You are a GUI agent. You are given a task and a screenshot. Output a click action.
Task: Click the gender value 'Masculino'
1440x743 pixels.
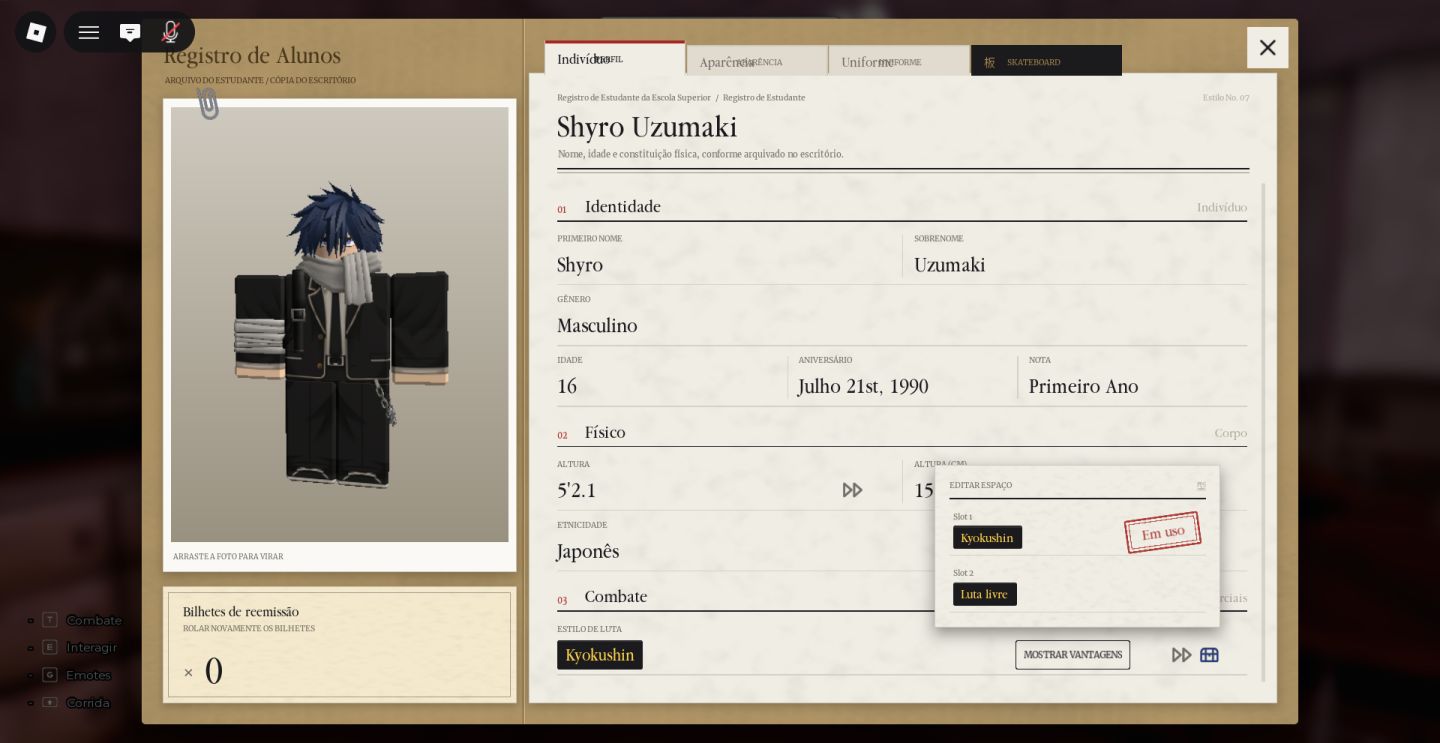tap(597, 326)
